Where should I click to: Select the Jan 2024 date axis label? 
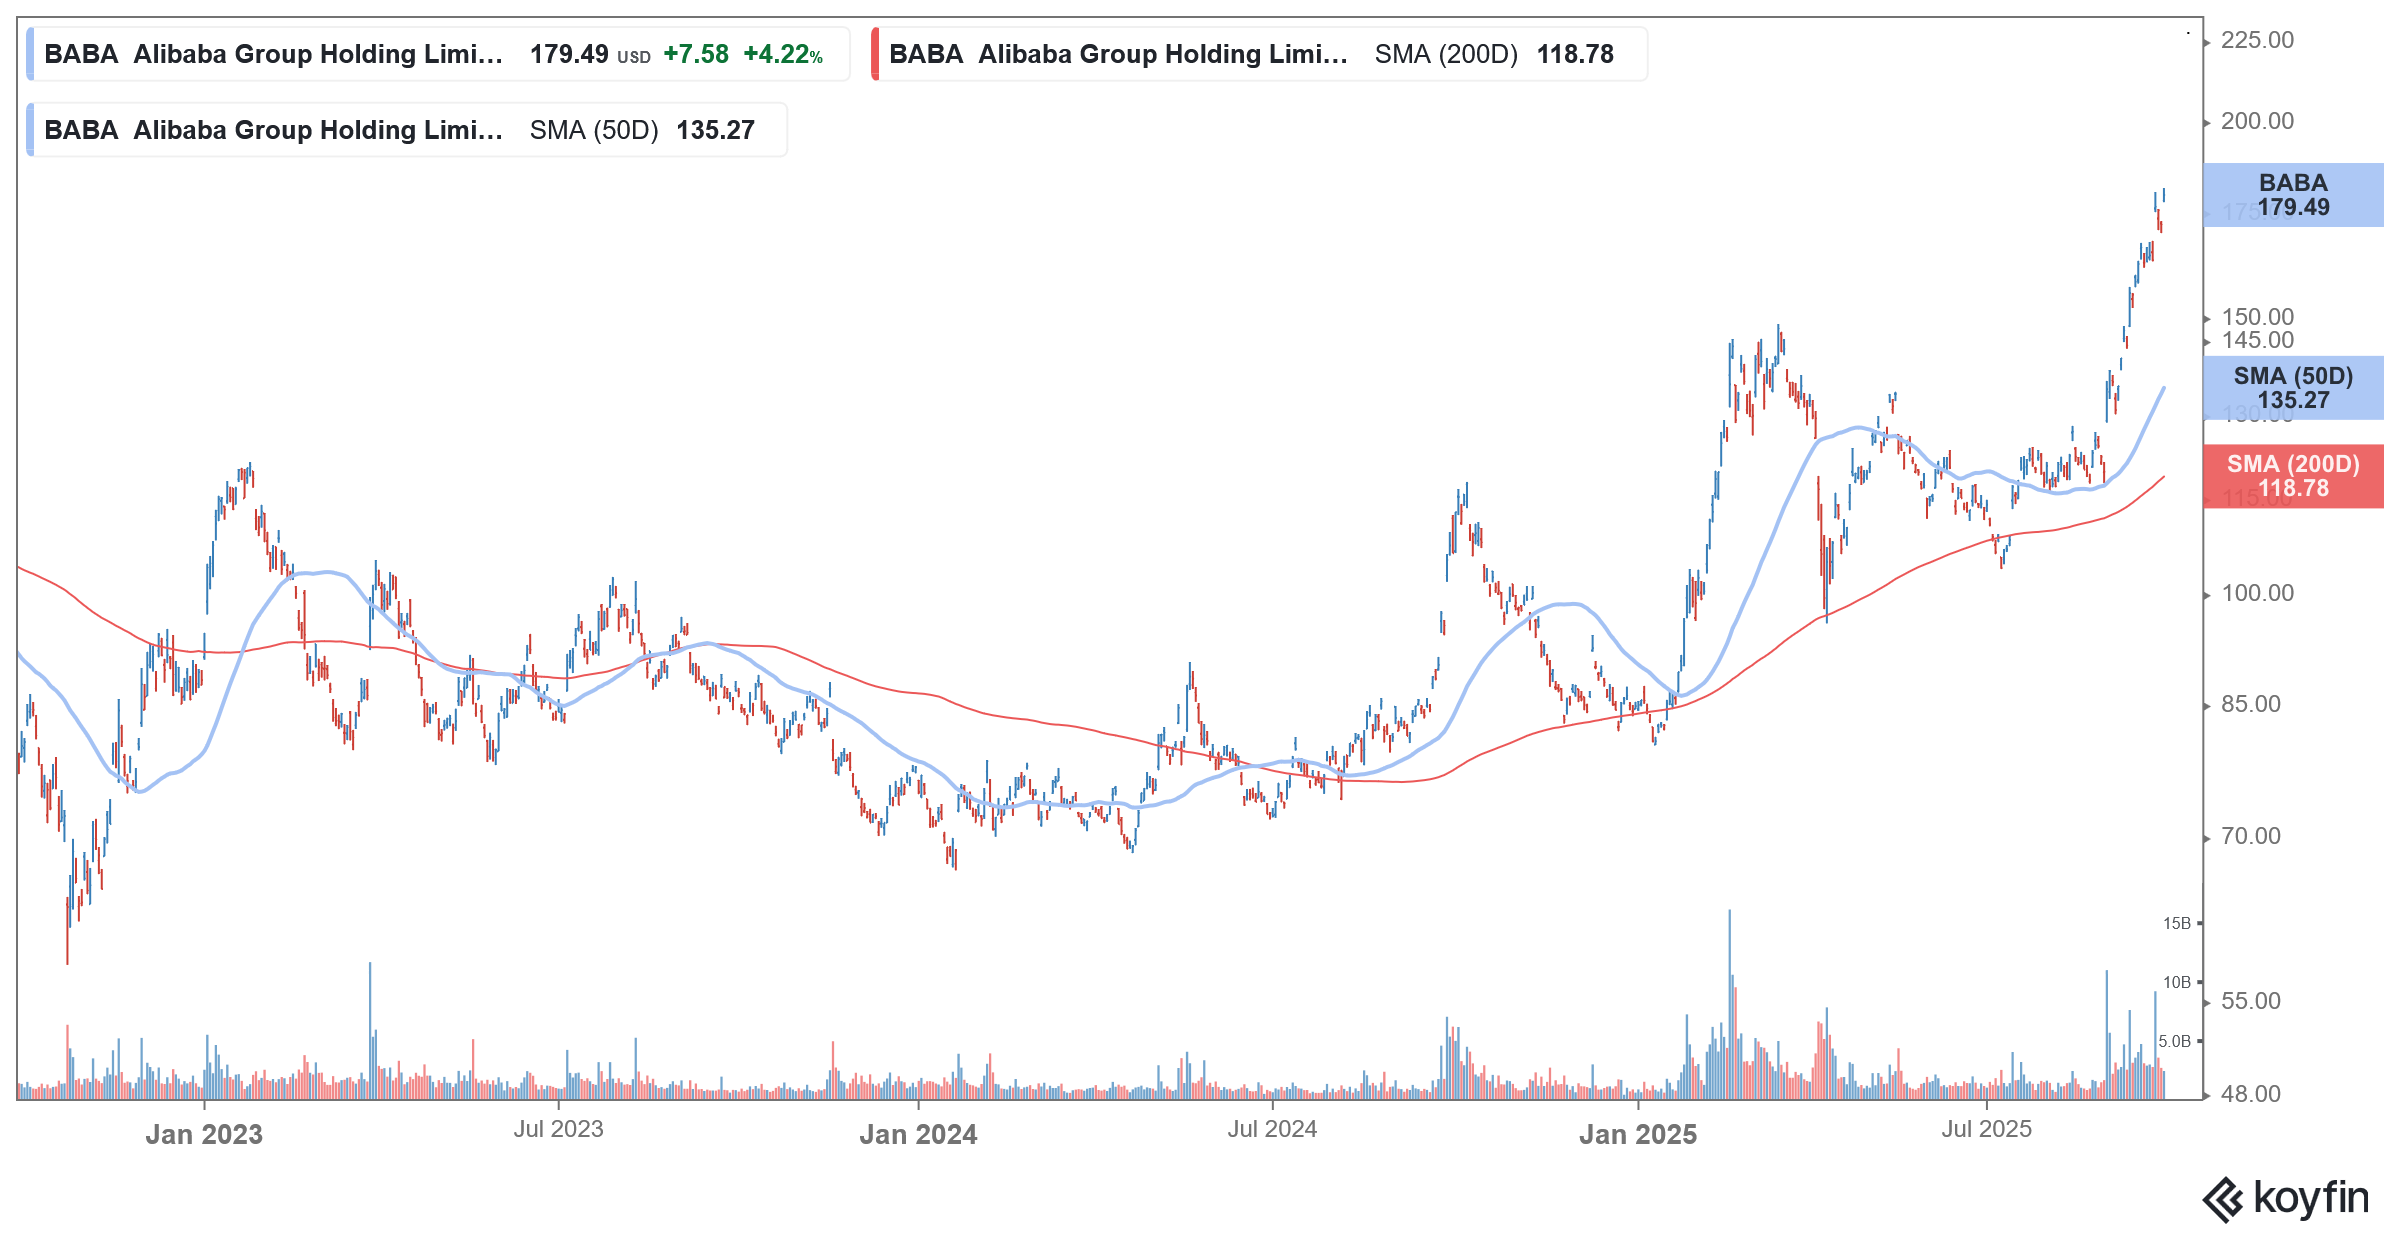pos(919,1135)
